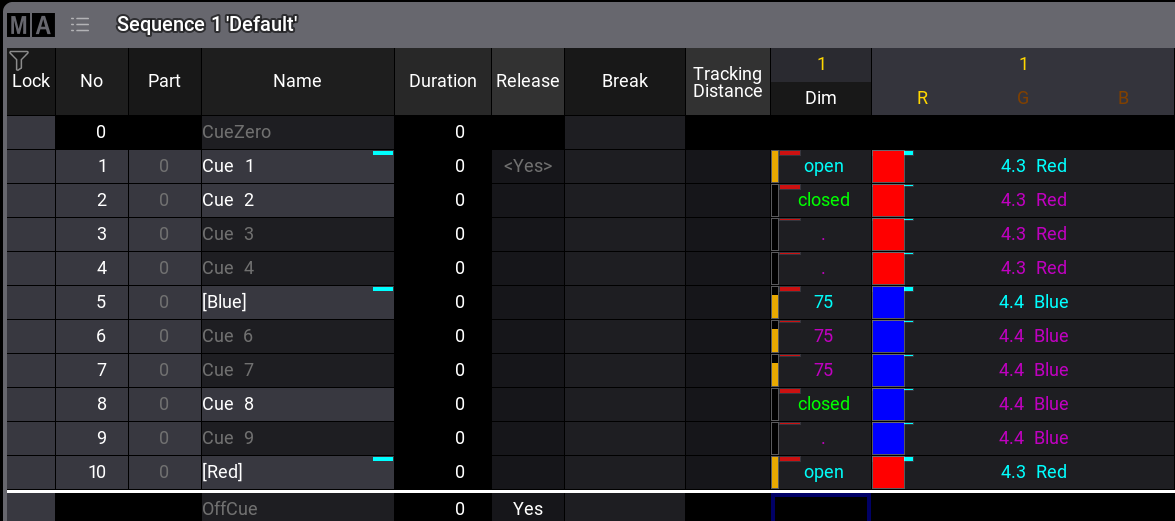Click the red color swatch in Cue 1
This screenshot has height=521, width=1175.
[888, 166]
